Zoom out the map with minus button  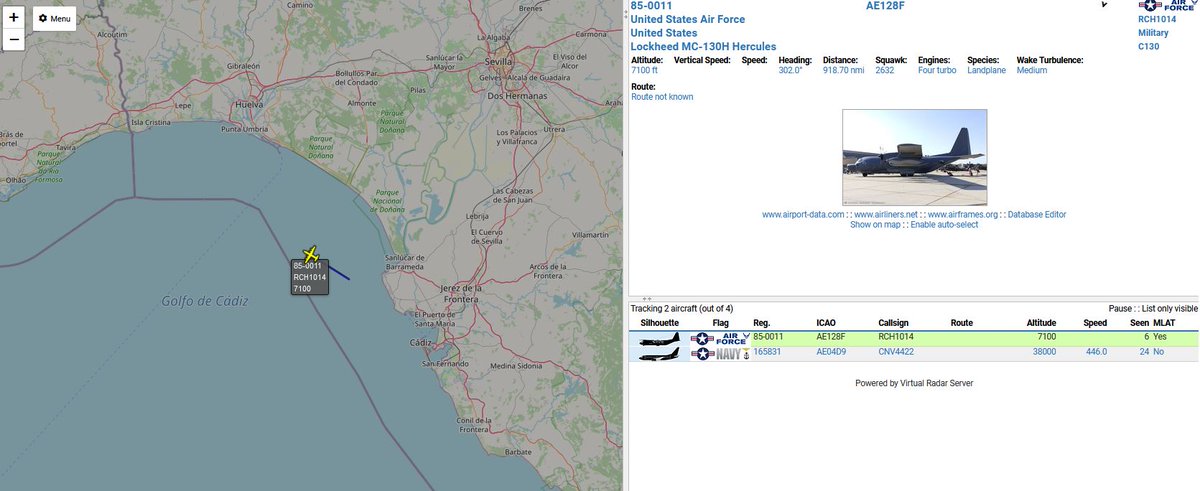[x=14, y=40]
